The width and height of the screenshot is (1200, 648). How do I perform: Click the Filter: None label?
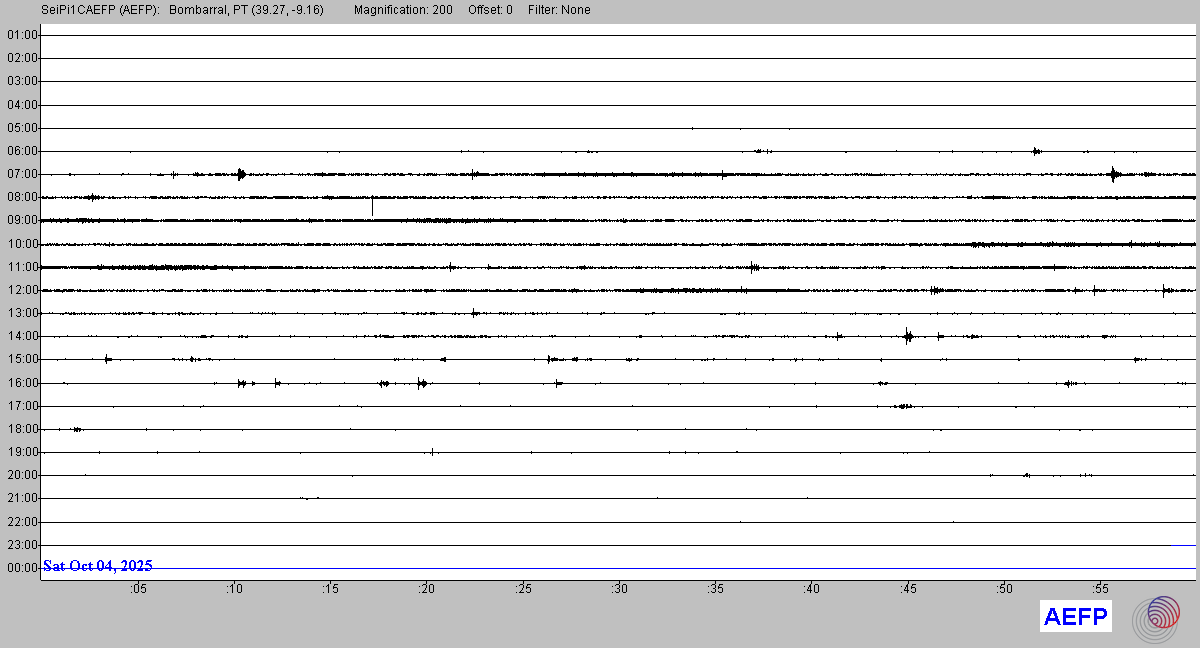click(x=559, y=10)
